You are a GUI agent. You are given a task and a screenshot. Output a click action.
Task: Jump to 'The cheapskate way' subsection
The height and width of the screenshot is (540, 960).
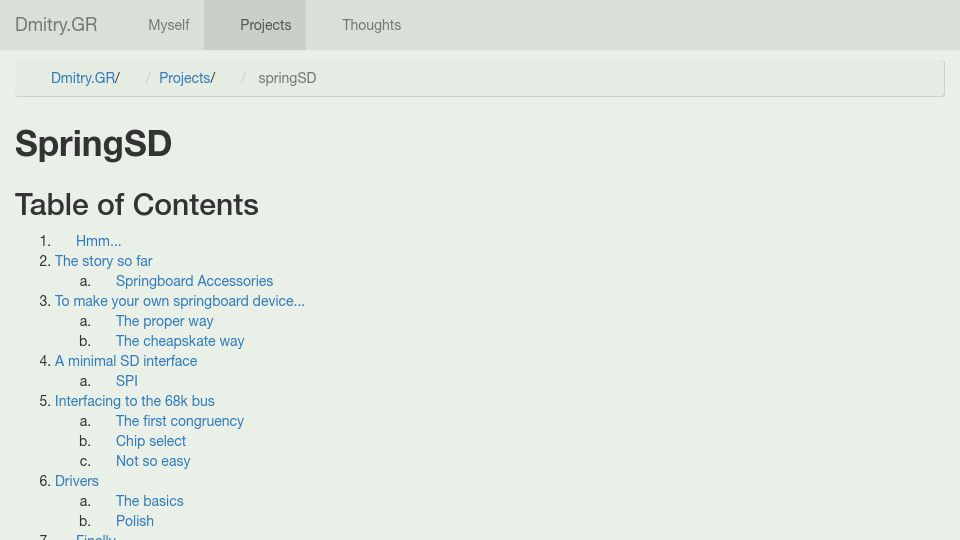(x=180, y=341)
